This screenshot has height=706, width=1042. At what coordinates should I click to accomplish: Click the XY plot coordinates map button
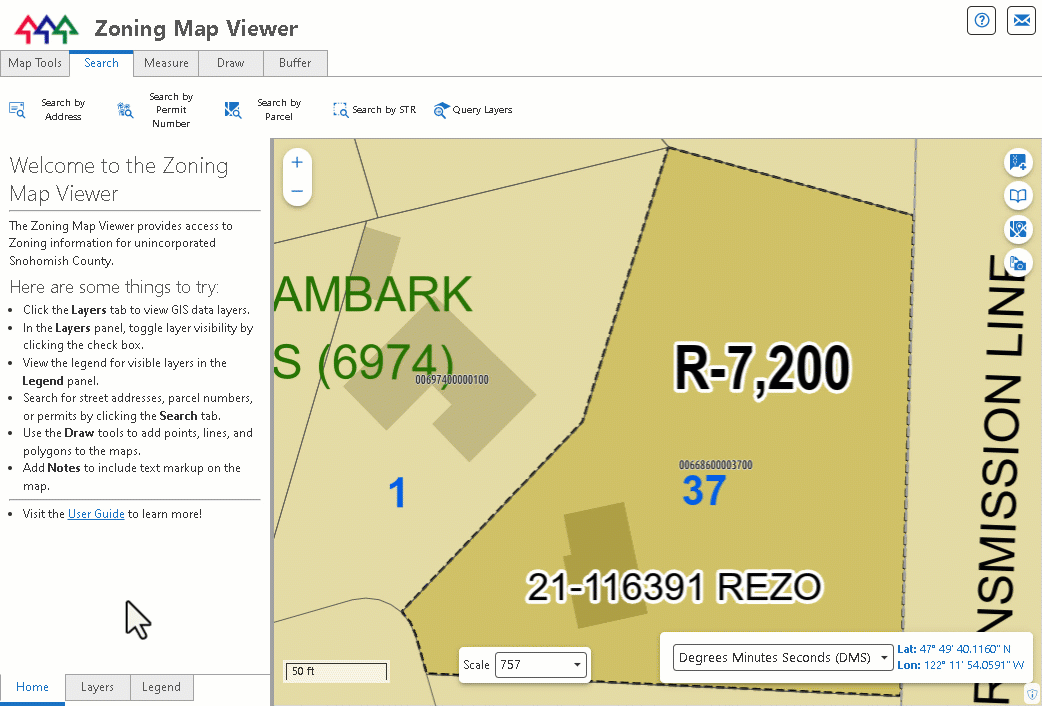click(1017, 162)
